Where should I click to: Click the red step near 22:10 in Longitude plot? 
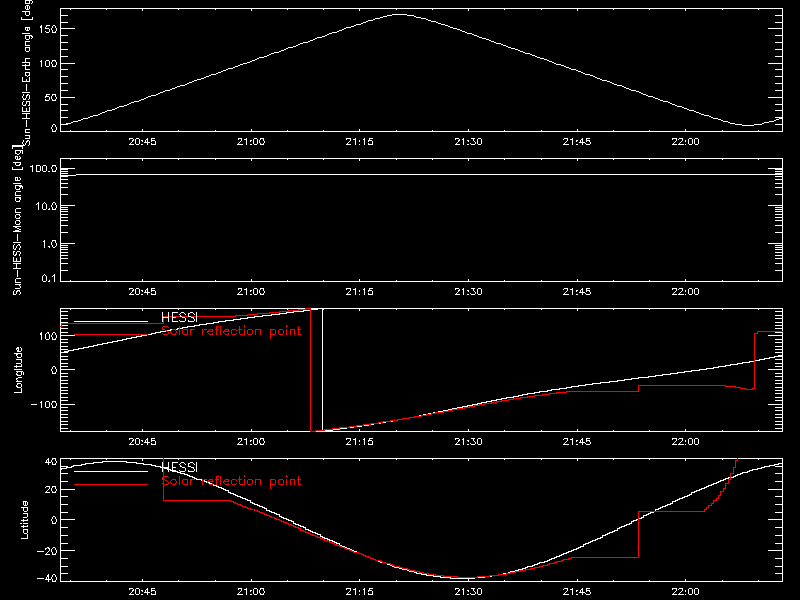(x=755, y=361)
